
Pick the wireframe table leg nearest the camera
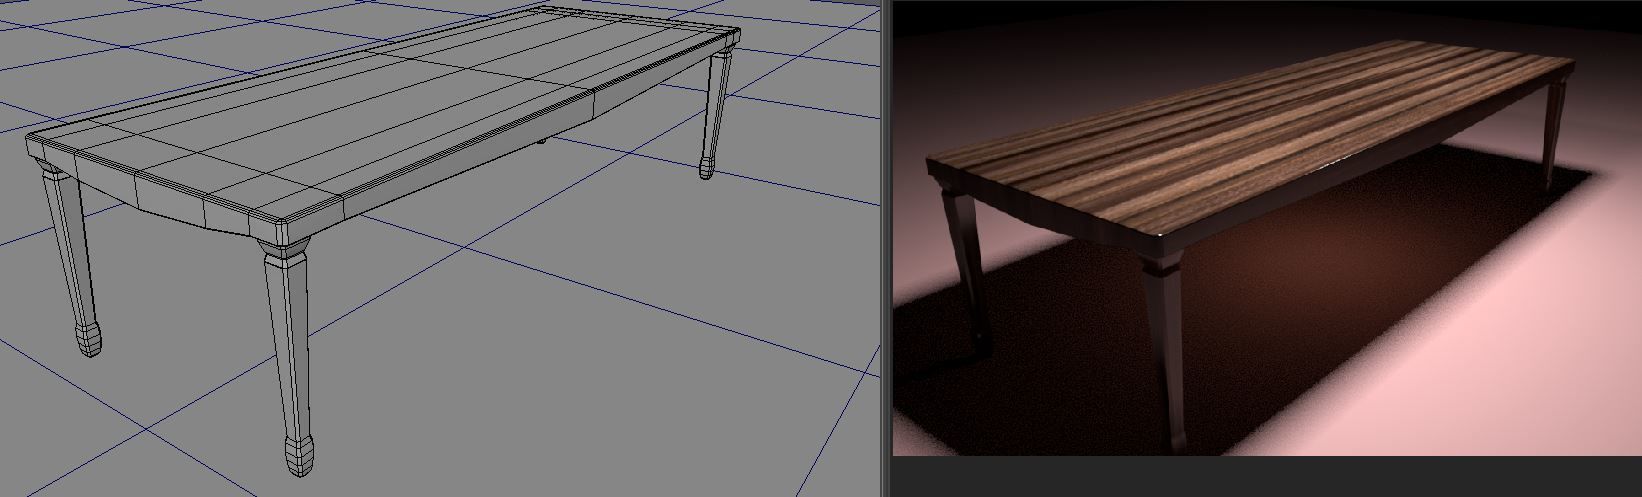pyautogui.click(x=287, y=359)
